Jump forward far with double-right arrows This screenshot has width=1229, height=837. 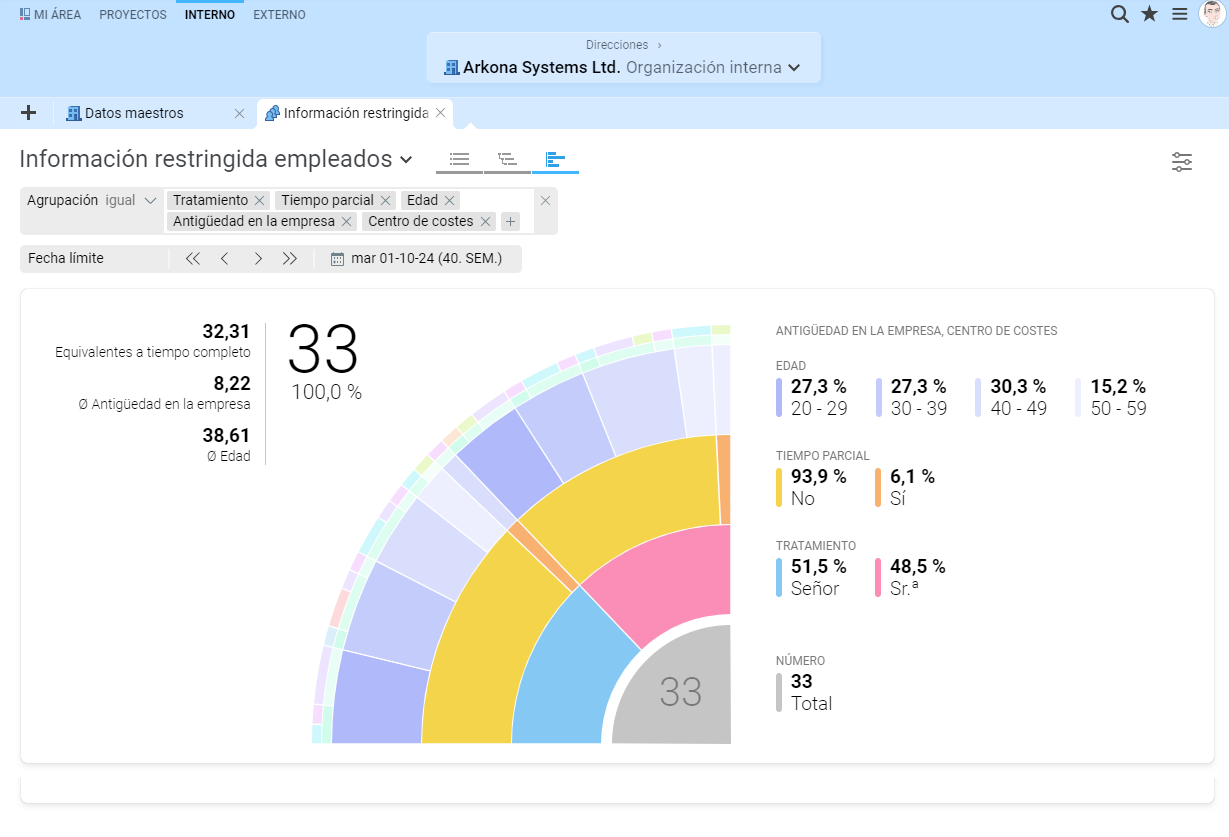point(290,259)
